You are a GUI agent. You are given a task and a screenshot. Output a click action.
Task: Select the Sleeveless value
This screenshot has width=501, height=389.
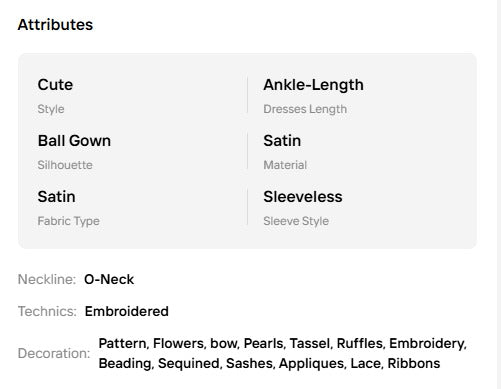pos(303,197)
